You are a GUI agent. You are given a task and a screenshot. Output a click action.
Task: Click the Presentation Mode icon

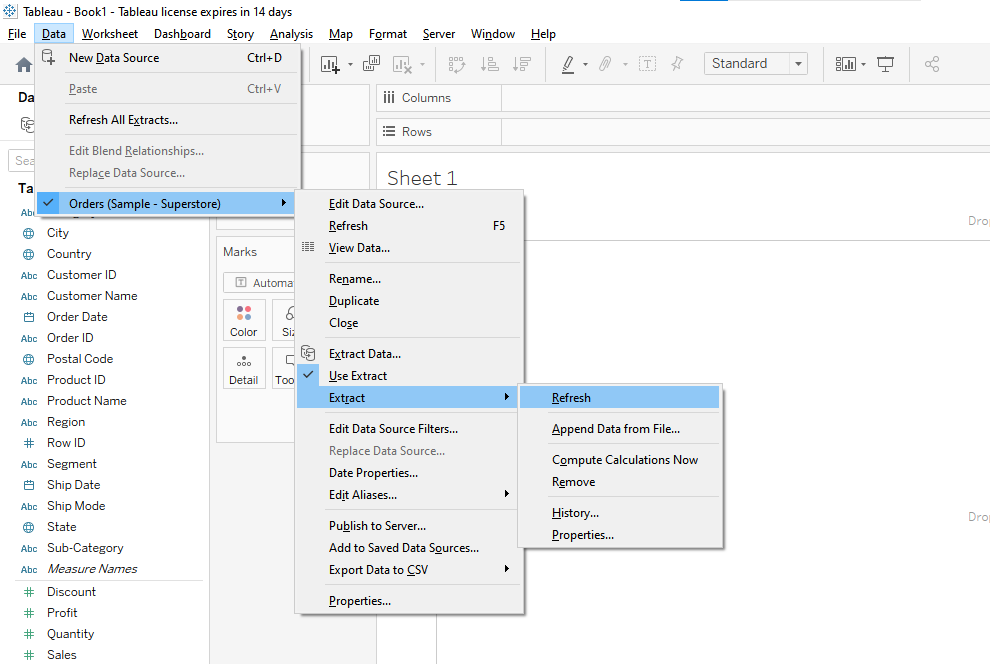point(886,64)
